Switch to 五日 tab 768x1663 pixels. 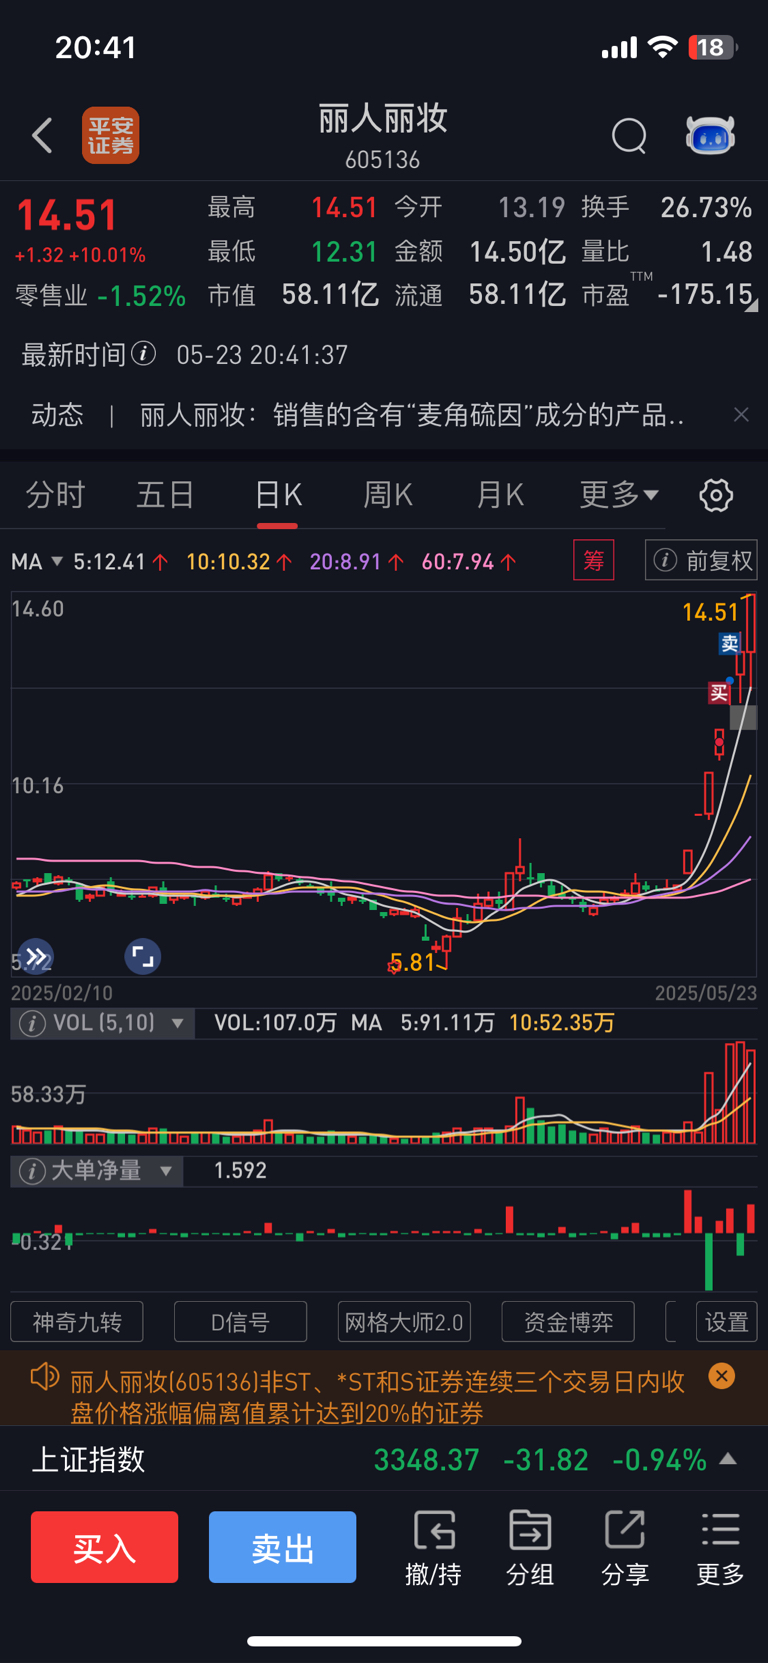click(x=165, y=494)
